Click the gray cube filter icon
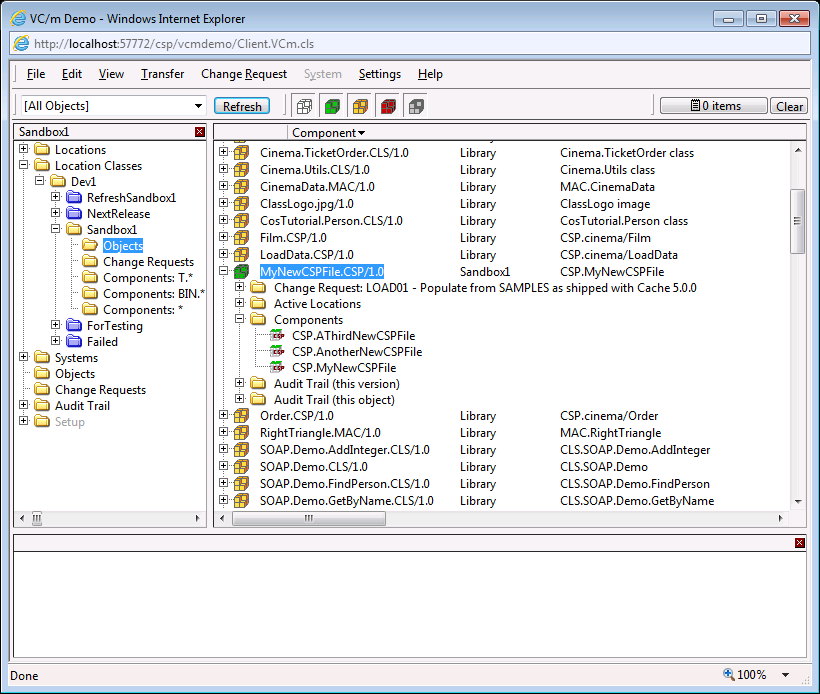 [416, 106]
